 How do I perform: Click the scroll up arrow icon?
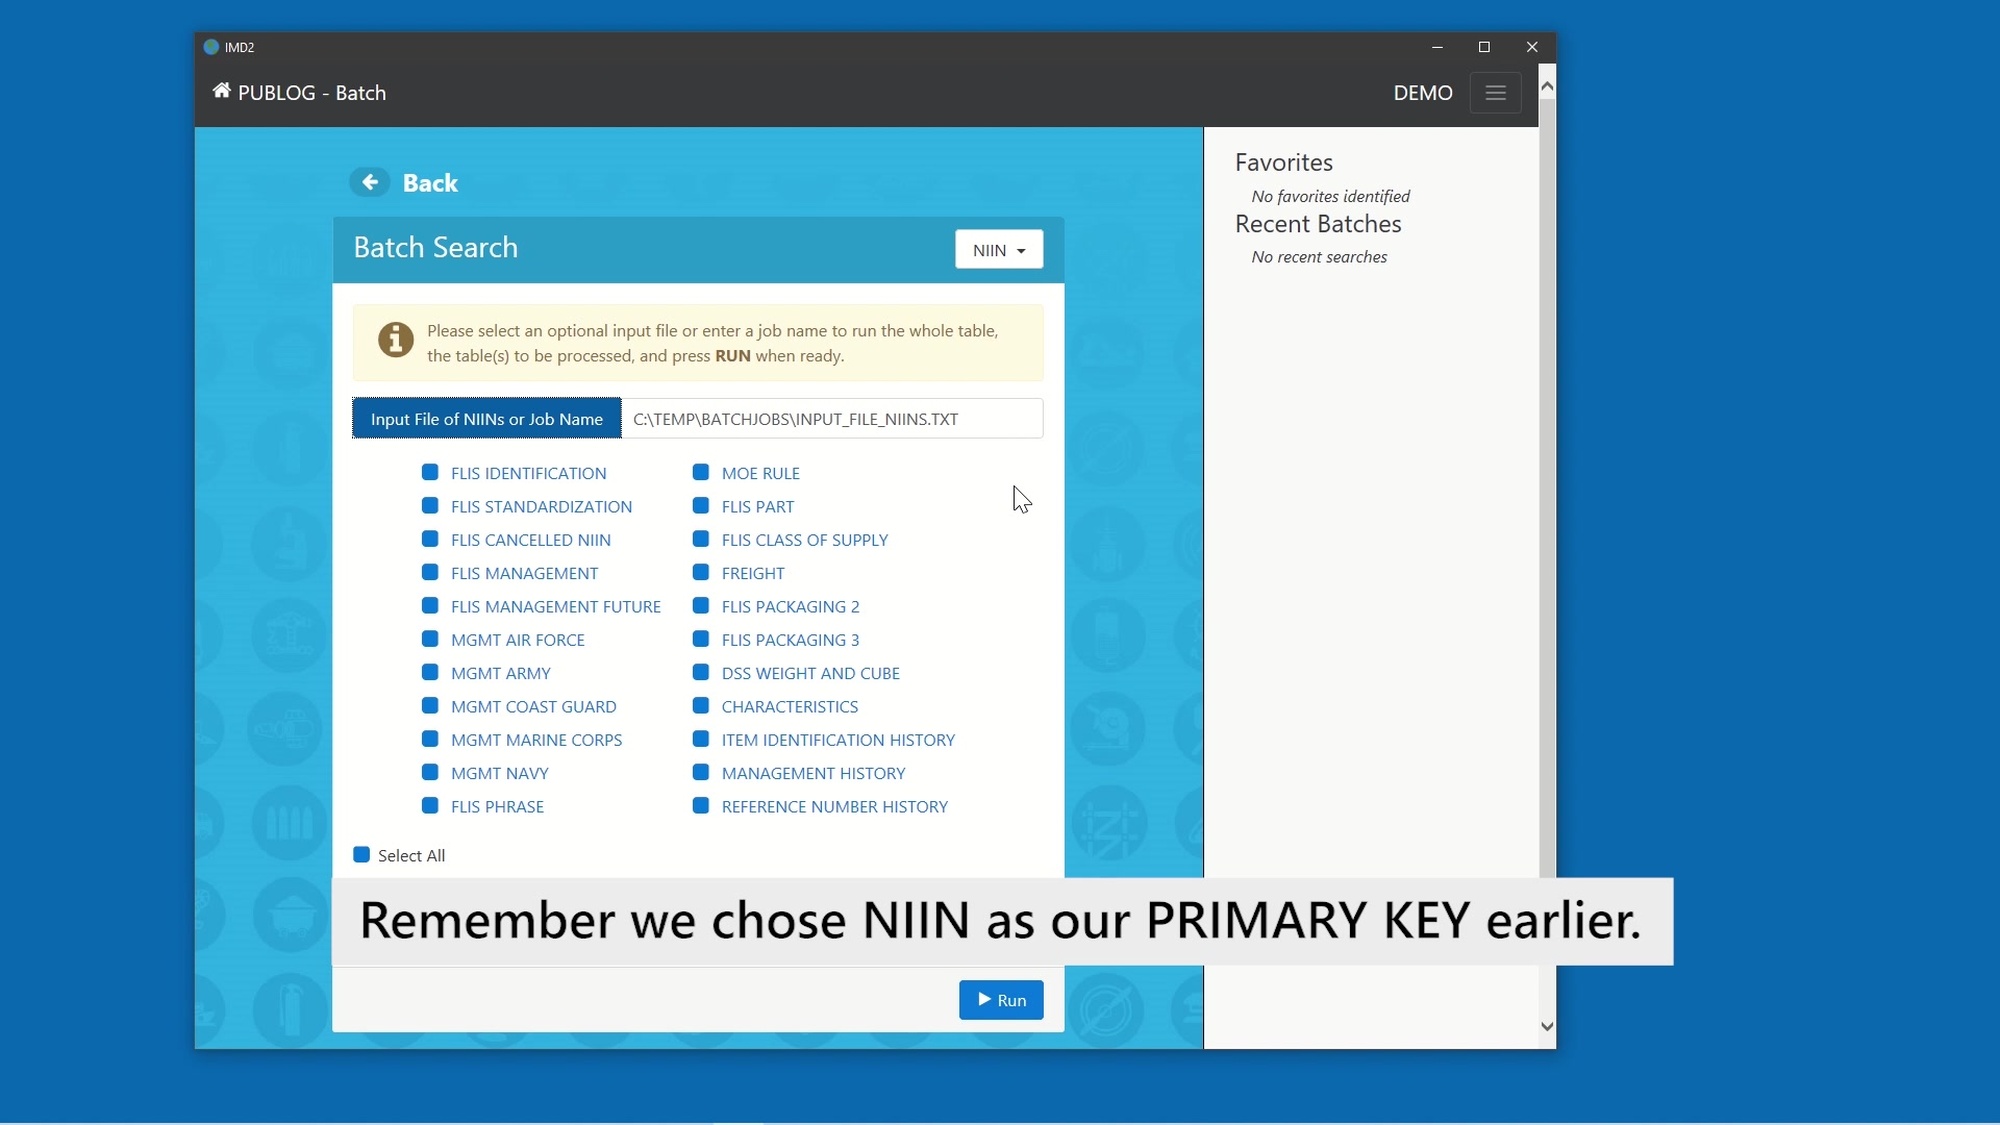pos(1547,87)
